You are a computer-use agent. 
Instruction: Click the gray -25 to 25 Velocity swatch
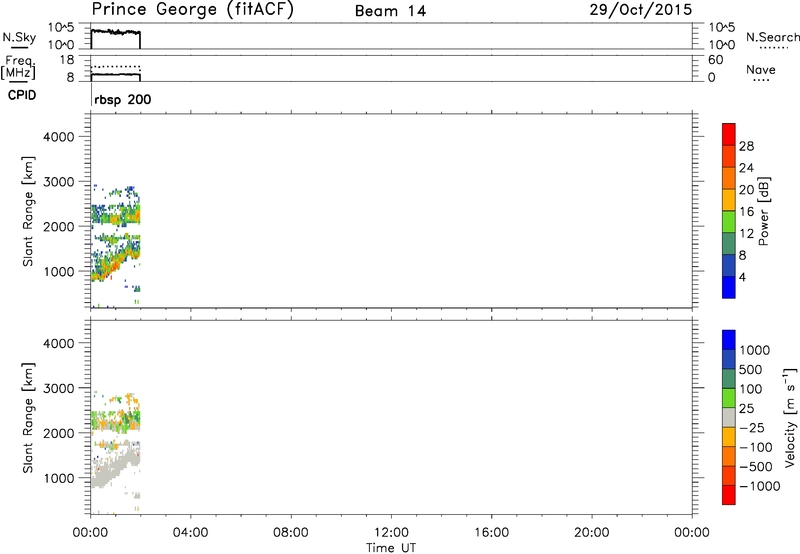tap(729, 418)
